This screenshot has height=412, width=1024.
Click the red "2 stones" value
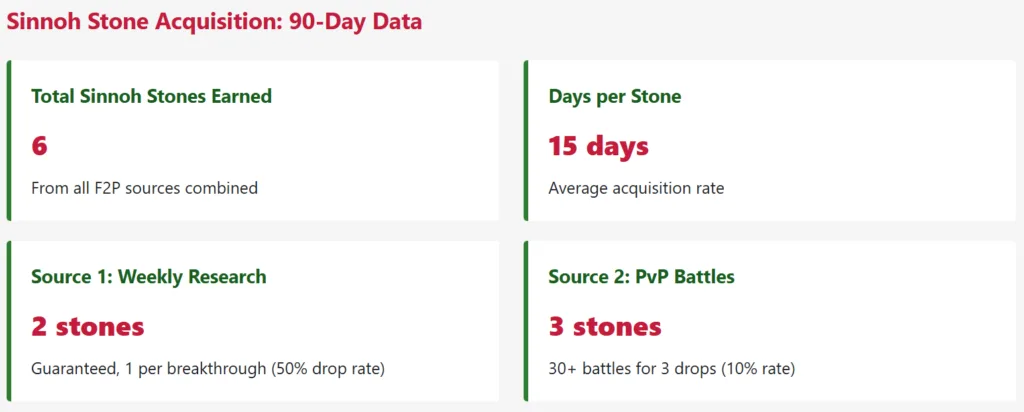88,326
